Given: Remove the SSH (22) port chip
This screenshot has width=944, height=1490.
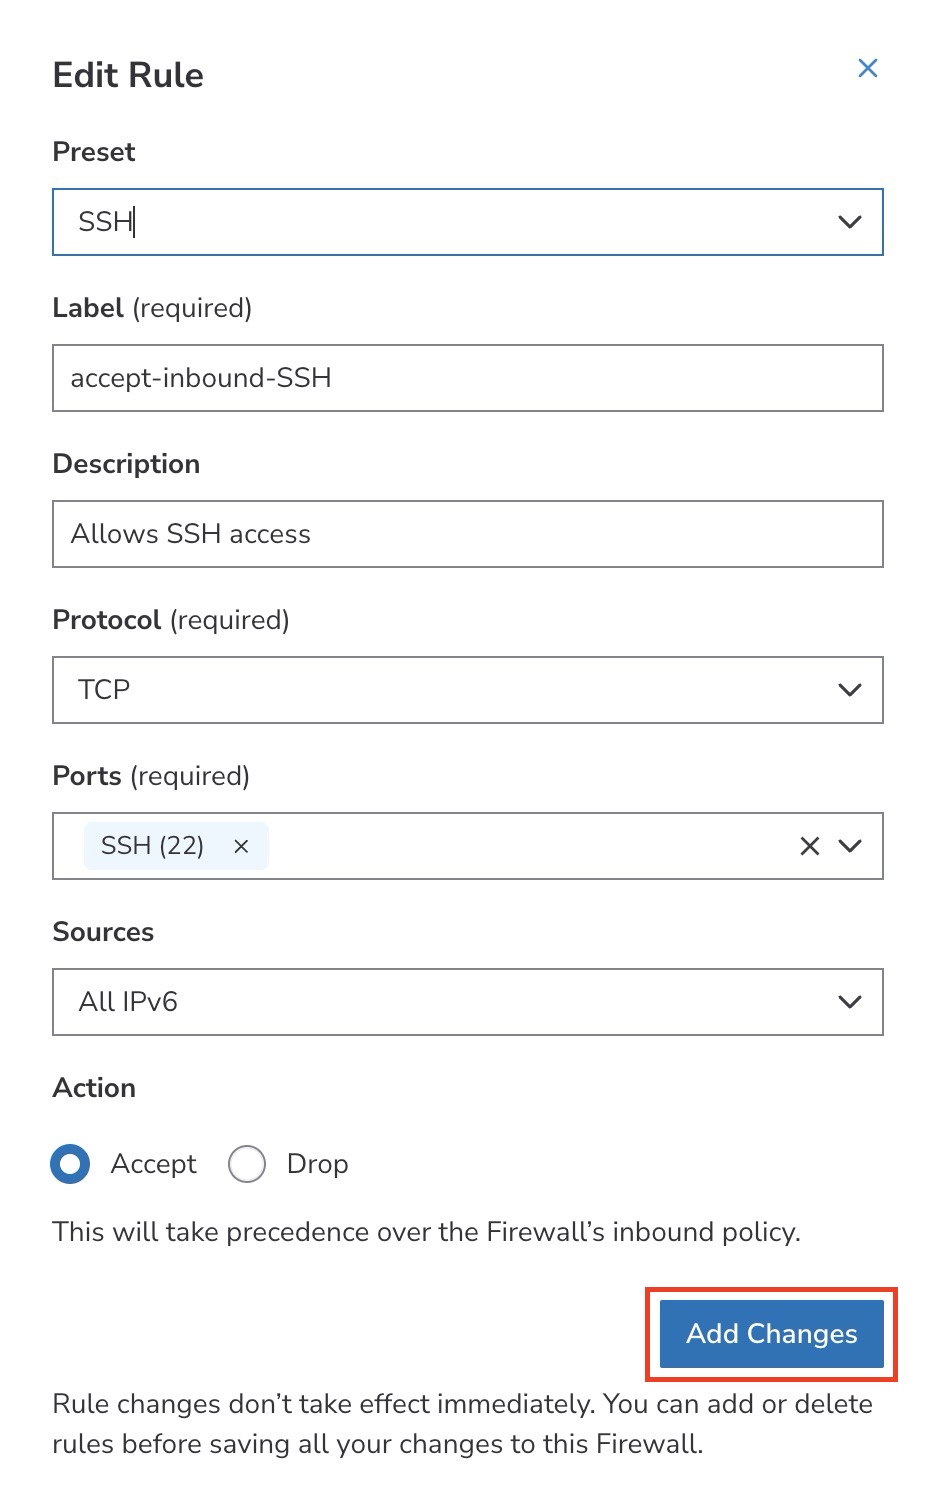Looking at the screenshot, I should [241, 846].
